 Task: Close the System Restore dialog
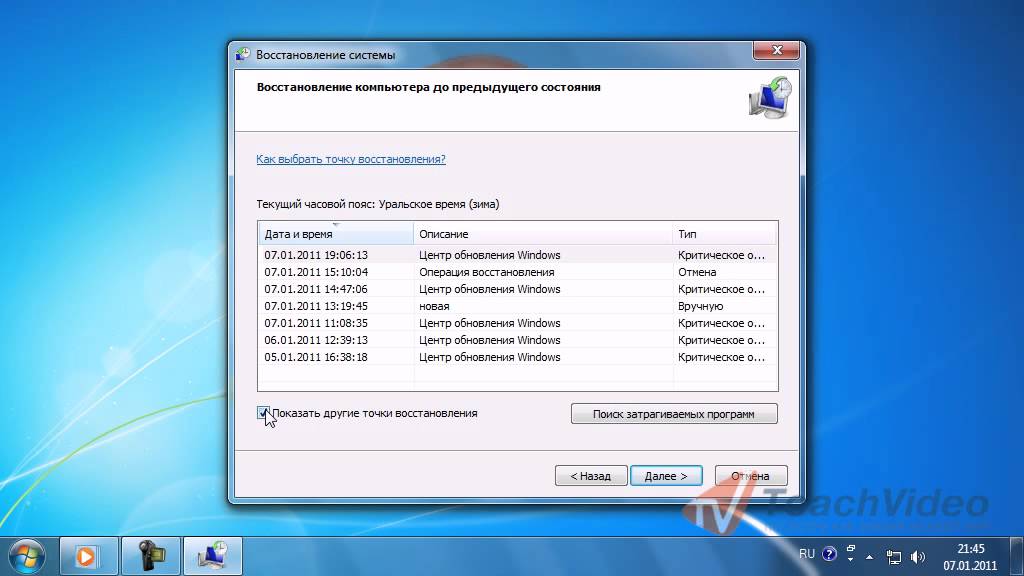pos(776,50)
